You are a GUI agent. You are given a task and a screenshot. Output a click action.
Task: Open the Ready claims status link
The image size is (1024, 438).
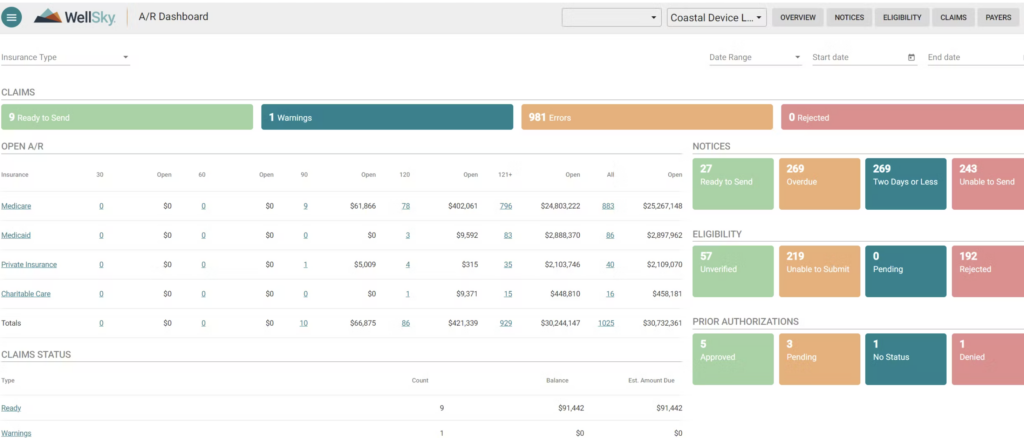click(x=11, y=408)
